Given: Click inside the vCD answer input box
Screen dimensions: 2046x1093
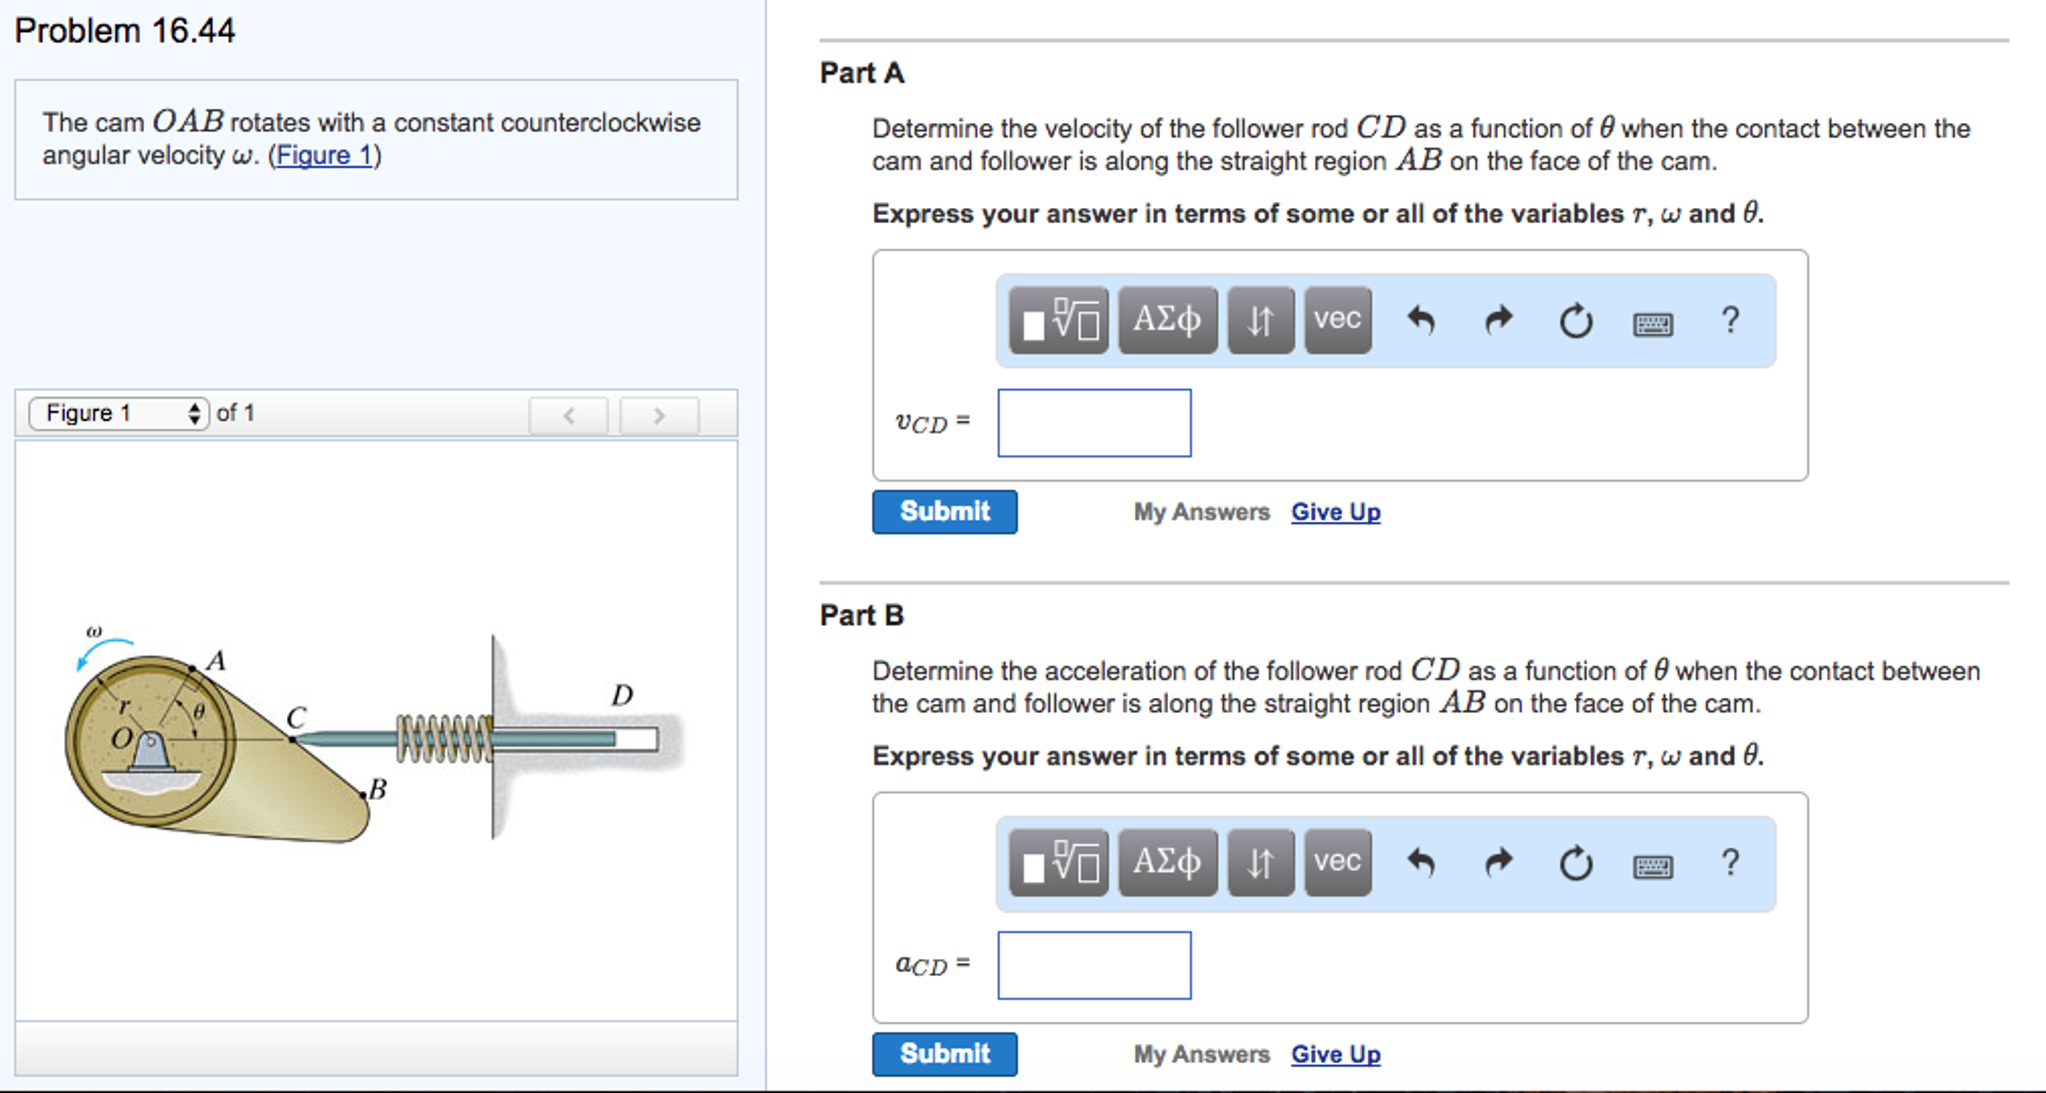Looking at the screenshot, I should click(x=1093, y=423).
